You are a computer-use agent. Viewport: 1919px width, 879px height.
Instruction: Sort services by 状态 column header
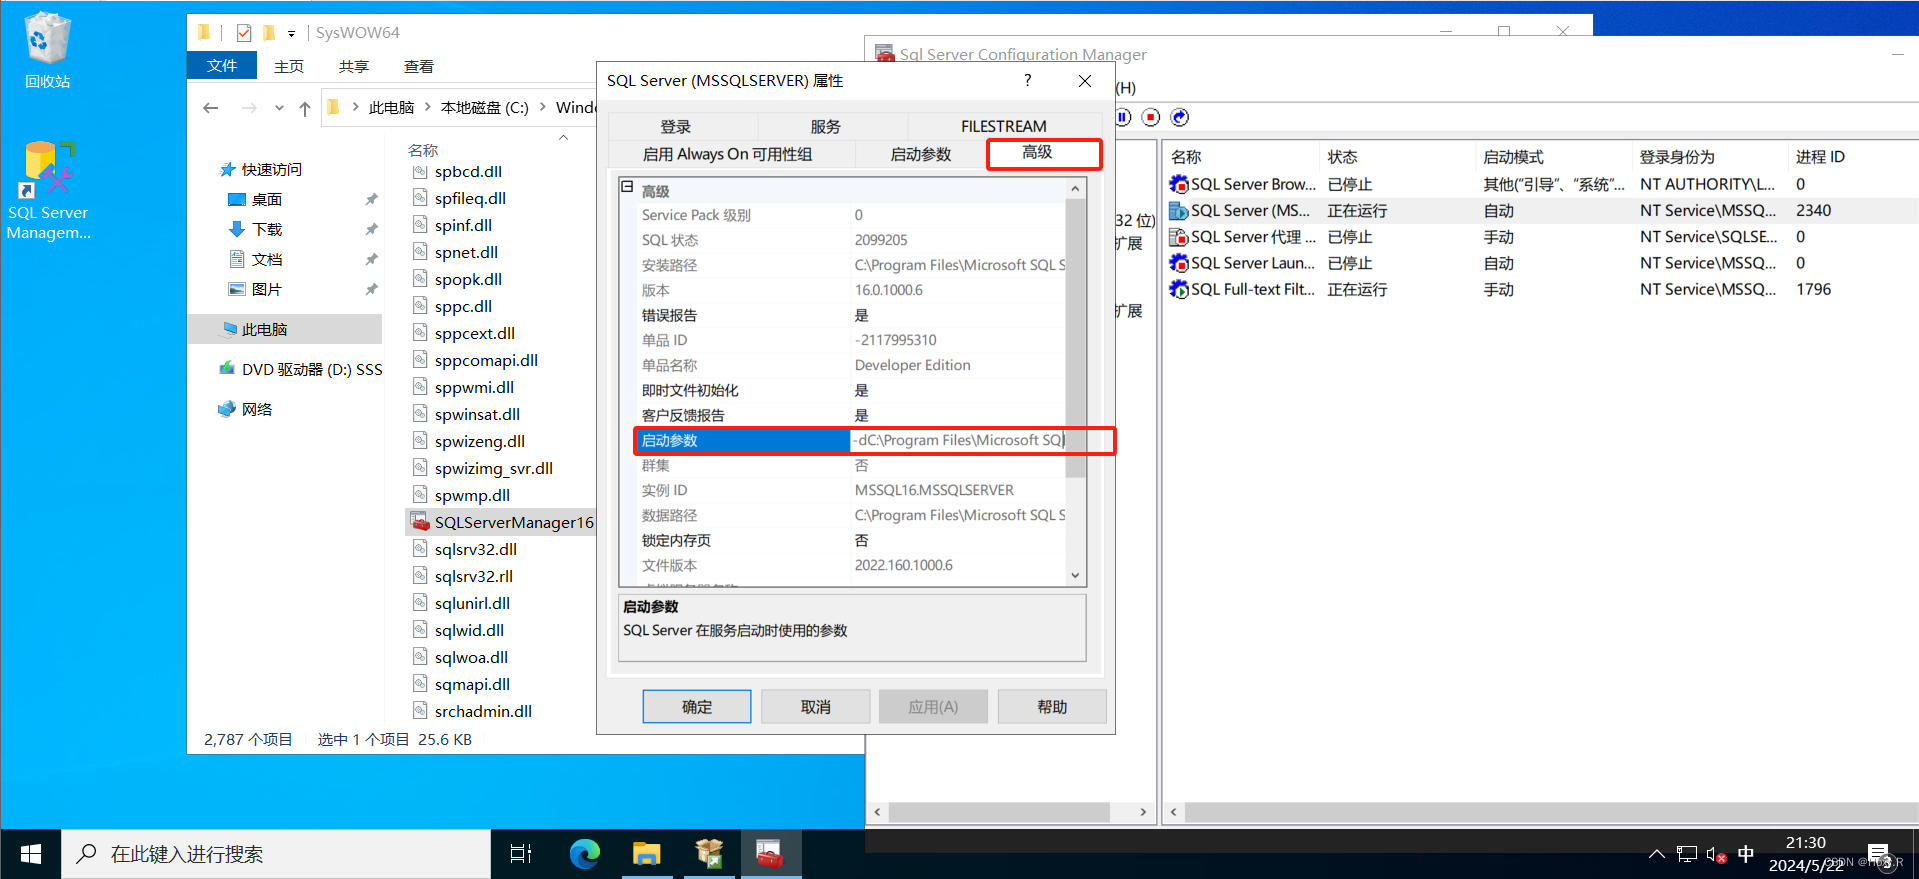tap(1396, 157)
